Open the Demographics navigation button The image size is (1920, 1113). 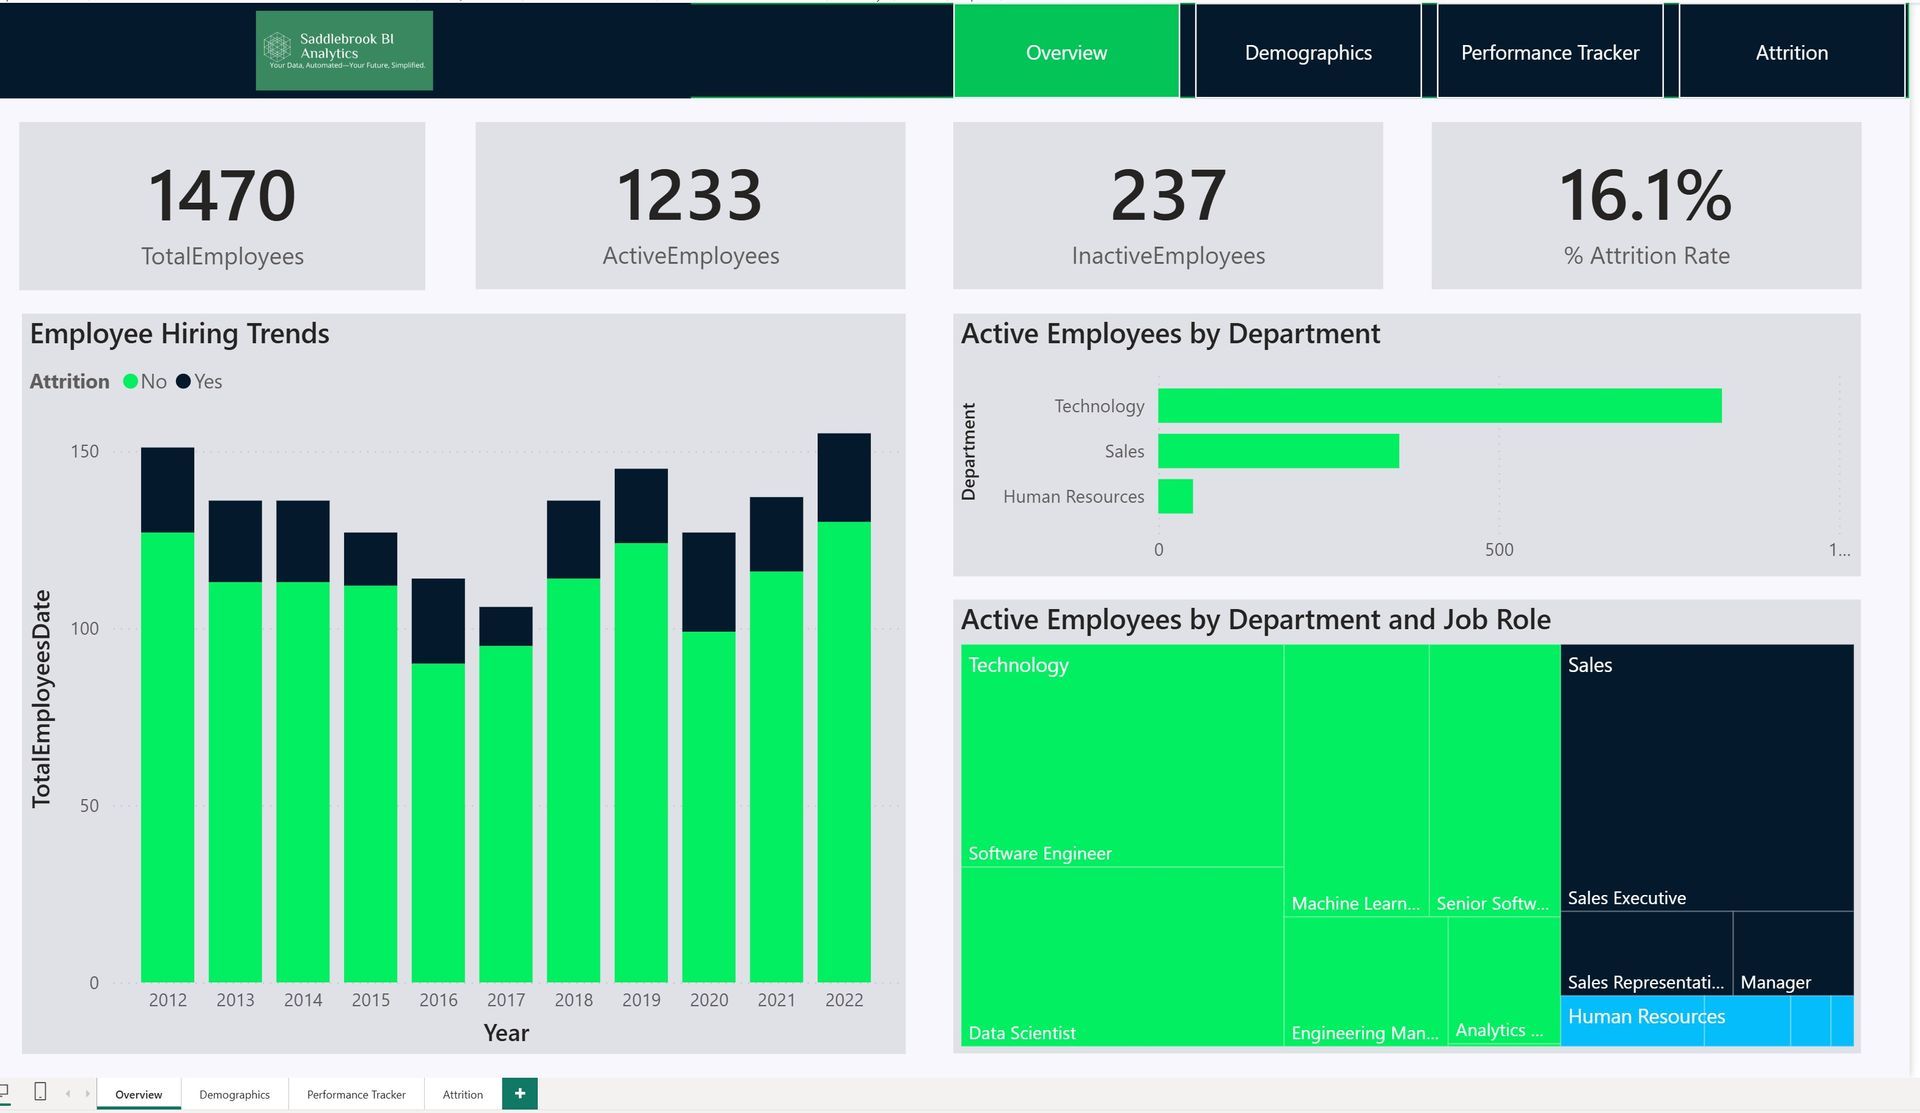[1307, 52]
